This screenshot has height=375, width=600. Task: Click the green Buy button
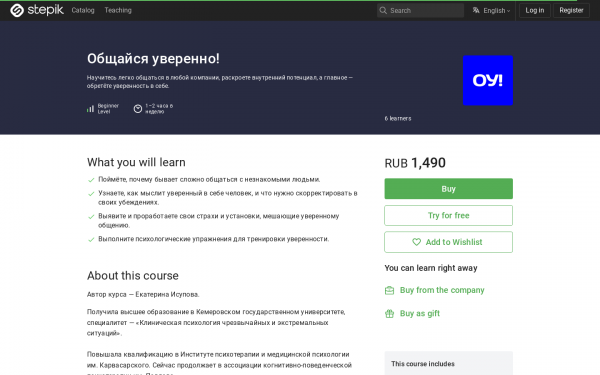click(x=448, y=189)
